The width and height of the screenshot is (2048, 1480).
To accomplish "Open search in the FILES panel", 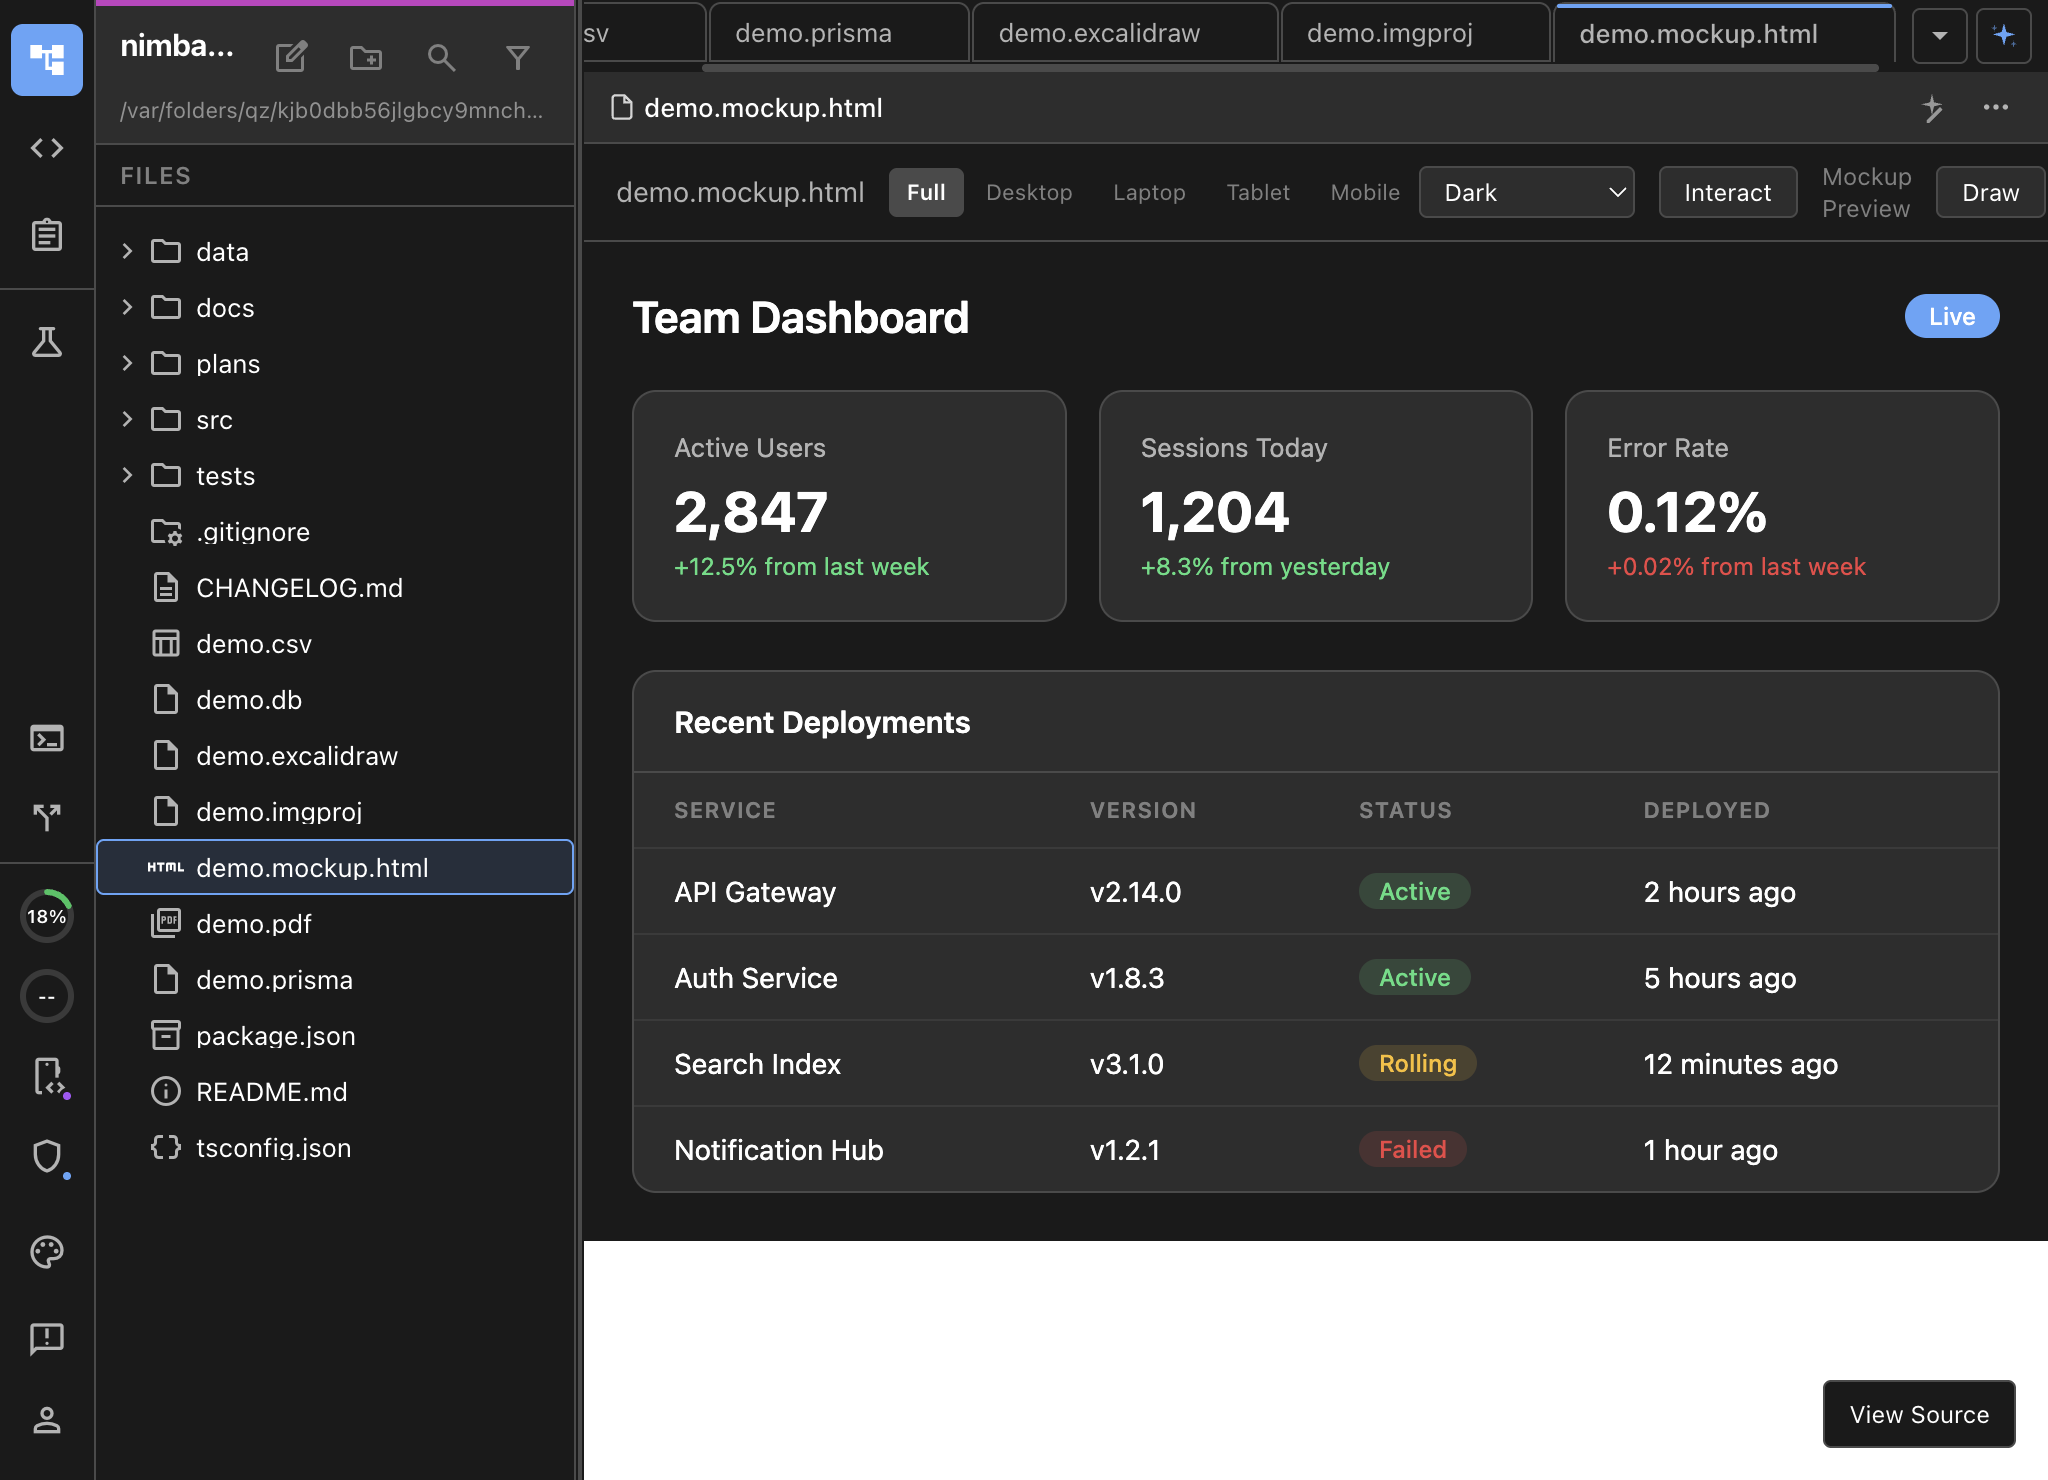I will coord(442,57).
